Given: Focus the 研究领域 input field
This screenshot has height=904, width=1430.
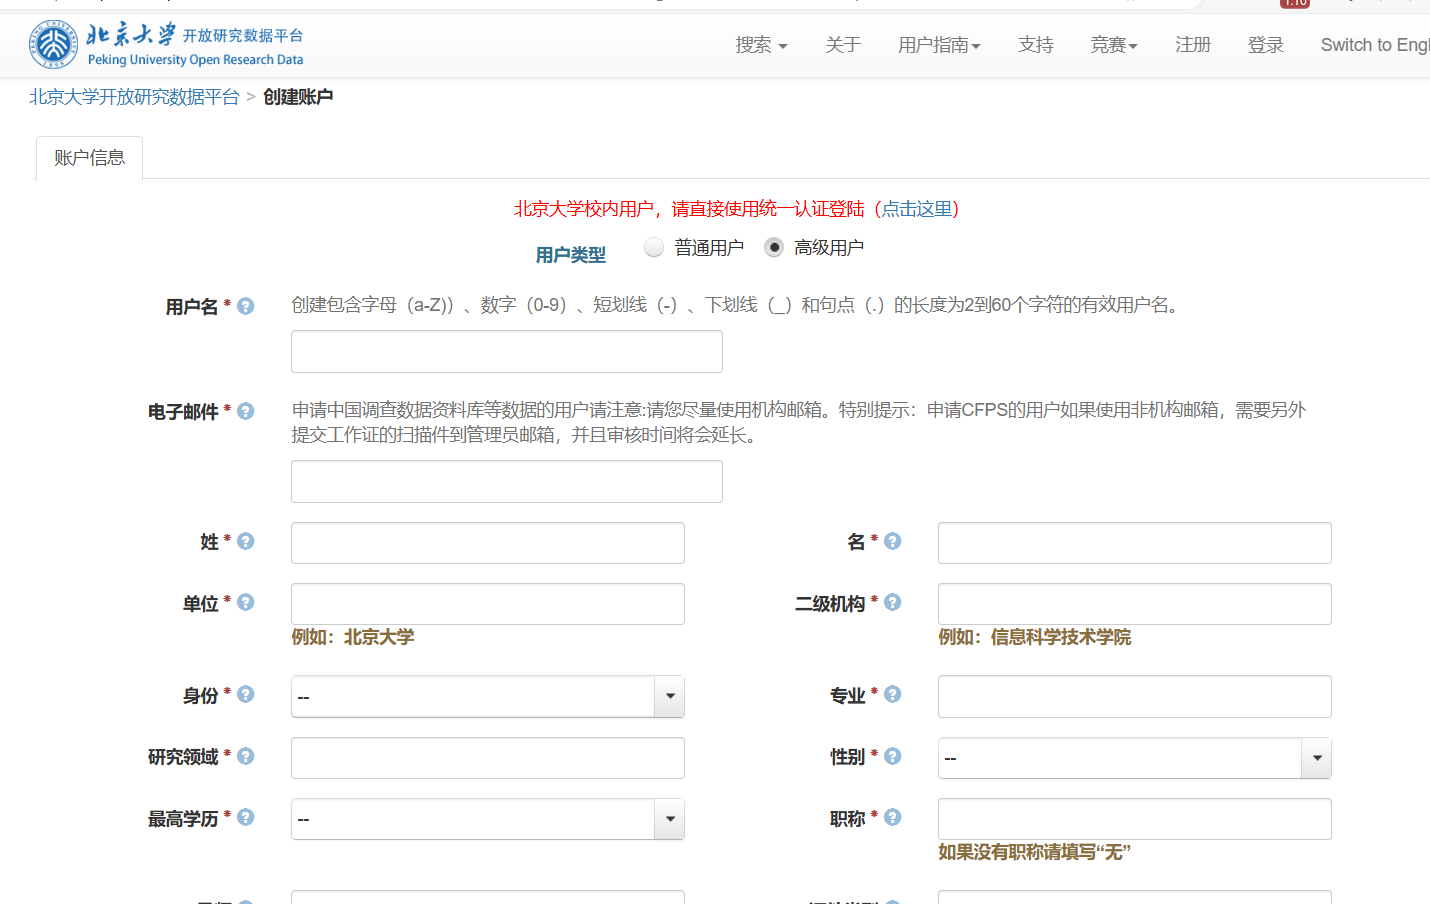Looking at the screenshot, I should click(x=487, y=758).
